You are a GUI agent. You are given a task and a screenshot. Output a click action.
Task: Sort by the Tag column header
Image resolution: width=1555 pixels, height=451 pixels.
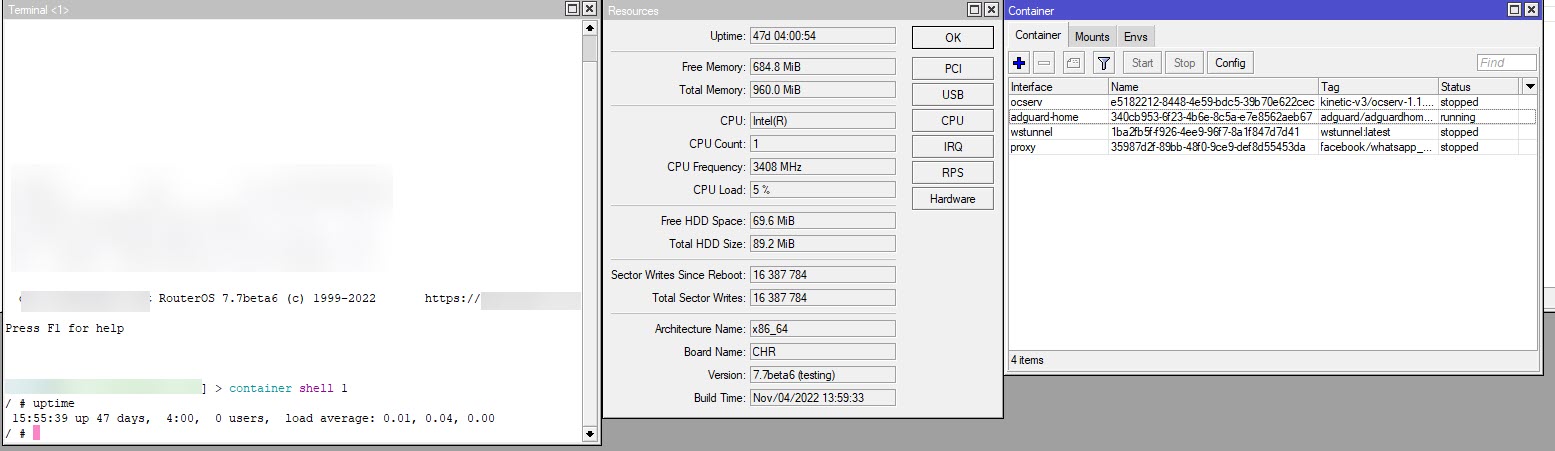(x=1378, y=87)
